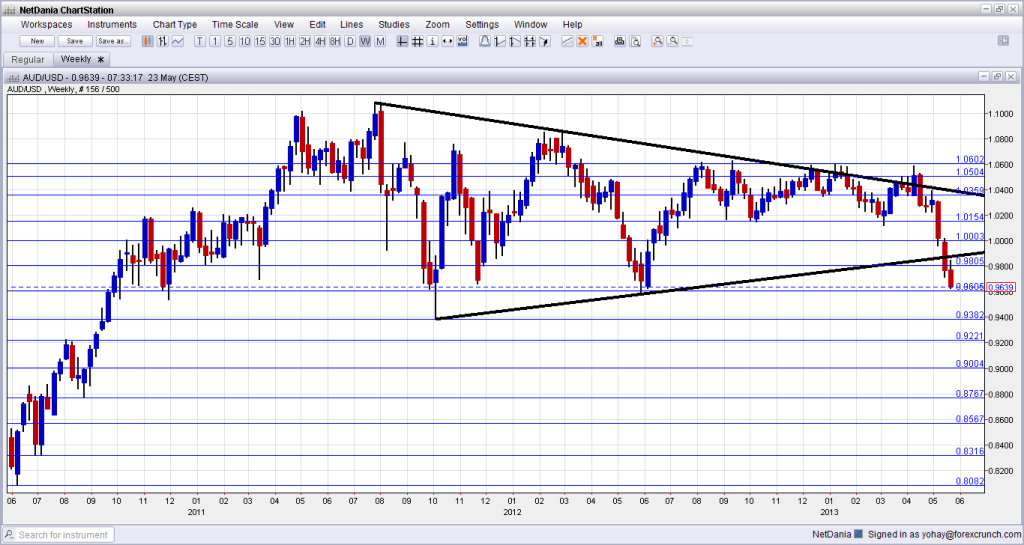The width and height of the screenshot is (1024, 545).
Task: Switch to 30-minute time scale
Action: coord(275,41)
